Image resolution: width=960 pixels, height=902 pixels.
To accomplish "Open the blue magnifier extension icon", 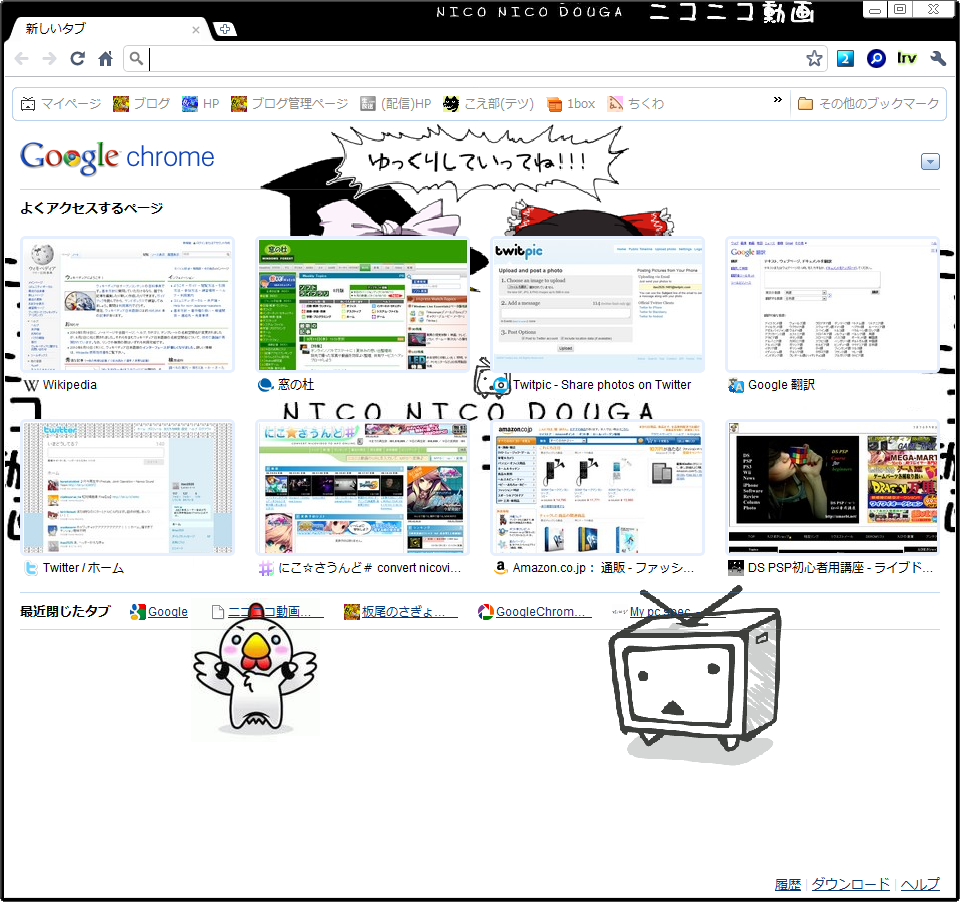I will point(876,59).
